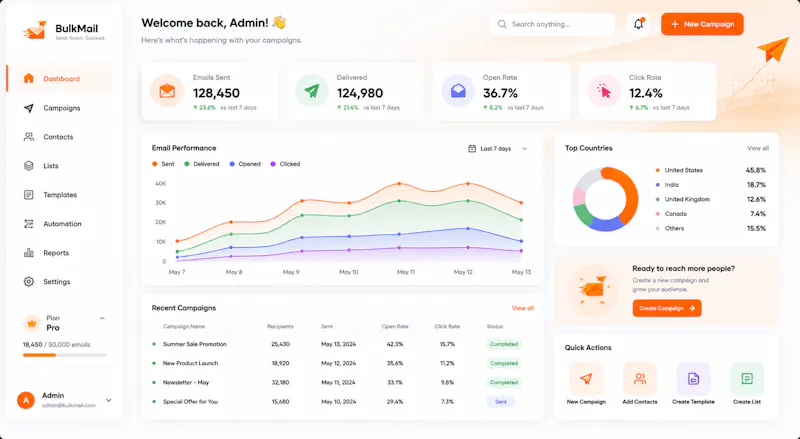Click the United Kingdom legend entry
This screenshot has height=439, width=800.
[711, 199]
